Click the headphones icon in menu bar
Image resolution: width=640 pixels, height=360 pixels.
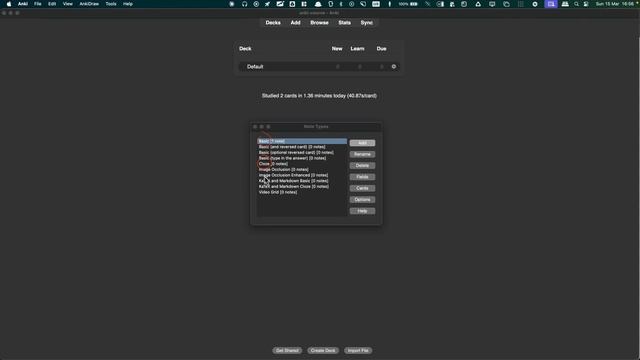244,4
